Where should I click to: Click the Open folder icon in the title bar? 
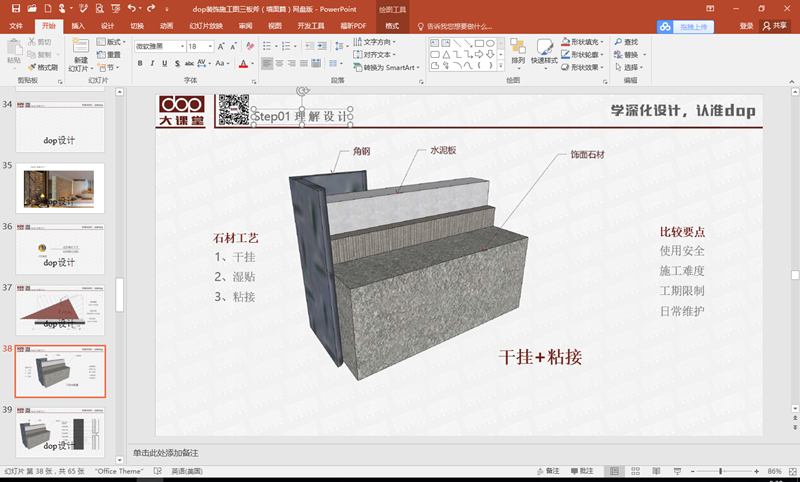click(32, 9)
